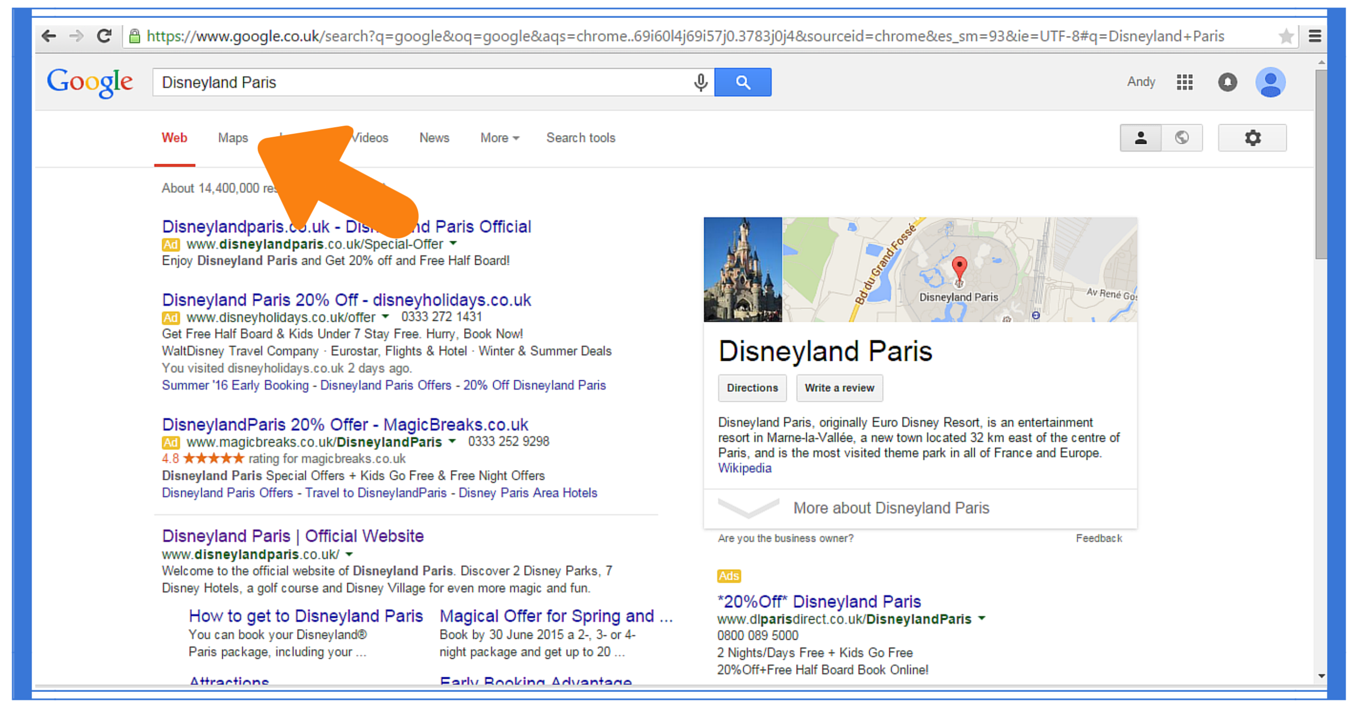Click the browser back arrow

click(48, 36)
